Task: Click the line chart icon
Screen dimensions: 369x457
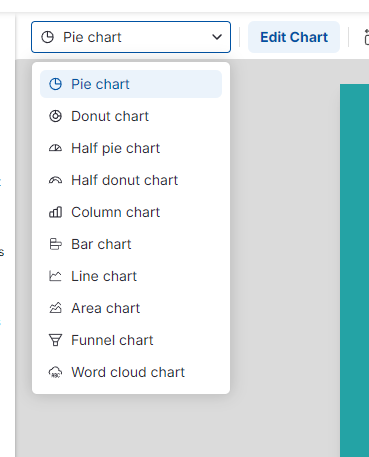Action: (x=55, y=276)
